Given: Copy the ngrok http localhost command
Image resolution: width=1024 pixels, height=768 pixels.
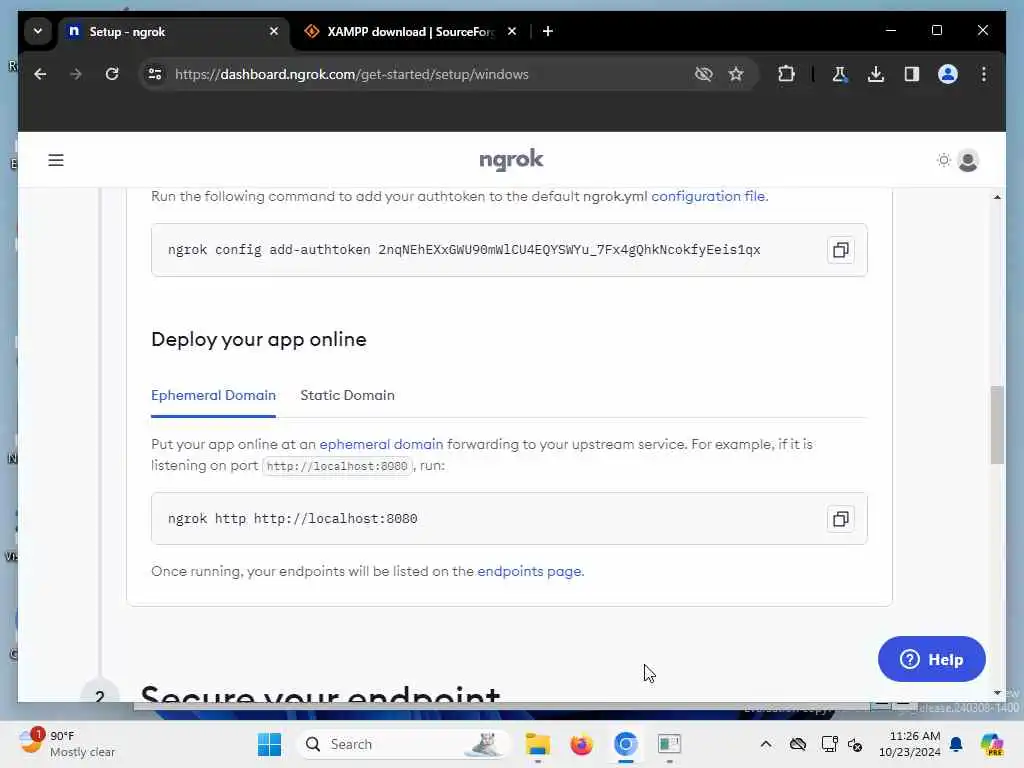Looking at the screenshot, I should [x=840, y=519].
